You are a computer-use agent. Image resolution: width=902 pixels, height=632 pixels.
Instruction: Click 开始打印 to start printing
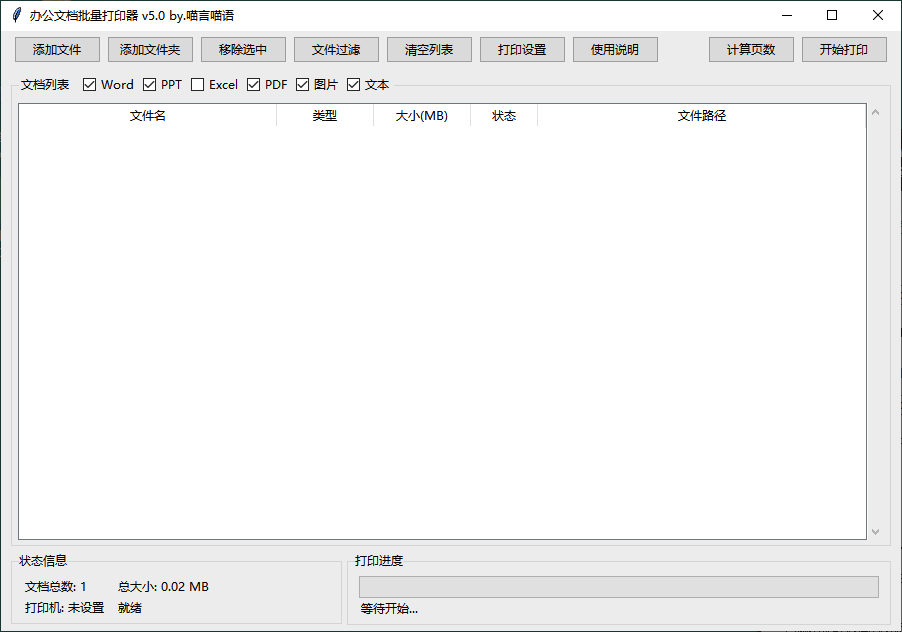click(844, 49)
